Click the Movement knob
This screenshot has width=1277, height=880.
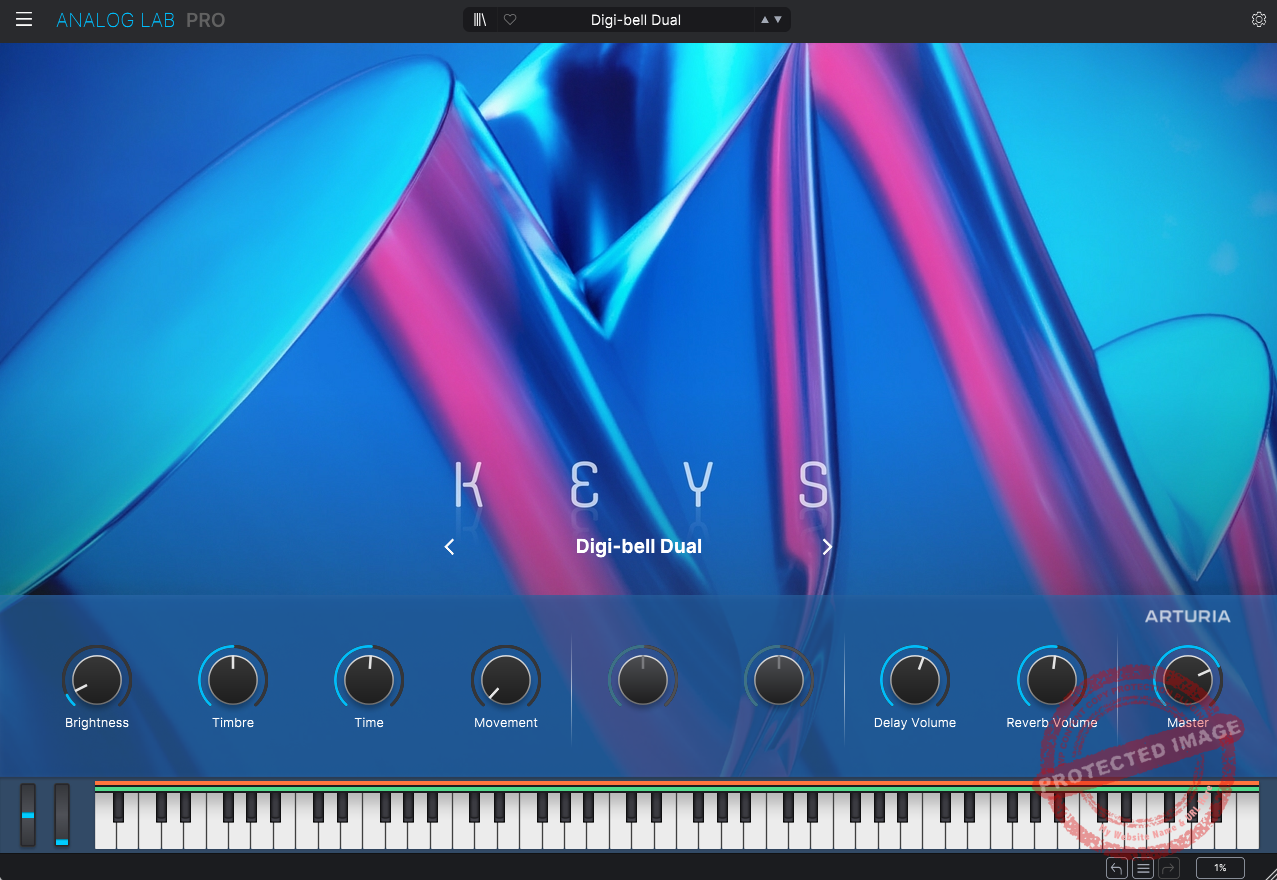point(506,680)
